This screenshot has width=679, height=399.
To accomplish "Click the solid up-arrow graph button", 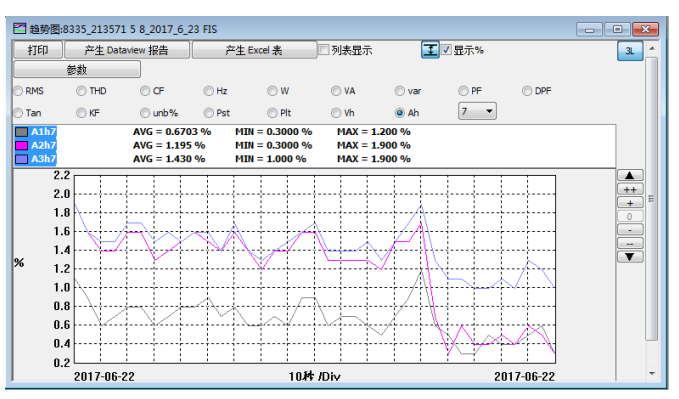I will tap(630, 175).
